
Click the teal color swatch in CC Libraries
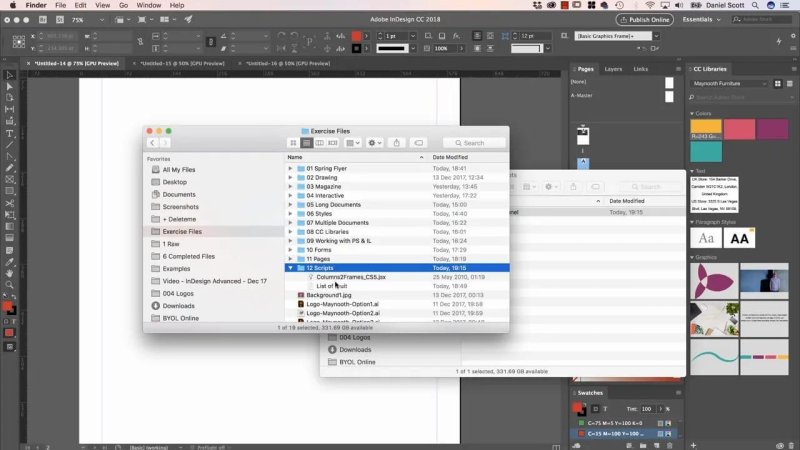tap(706, 152)
